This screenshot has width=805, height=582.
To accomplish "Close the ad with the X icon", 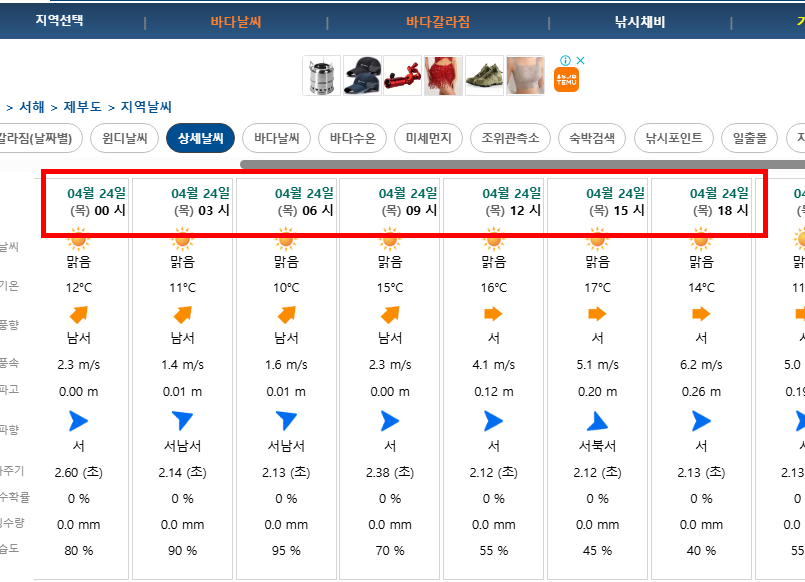I will pos(580,60).
